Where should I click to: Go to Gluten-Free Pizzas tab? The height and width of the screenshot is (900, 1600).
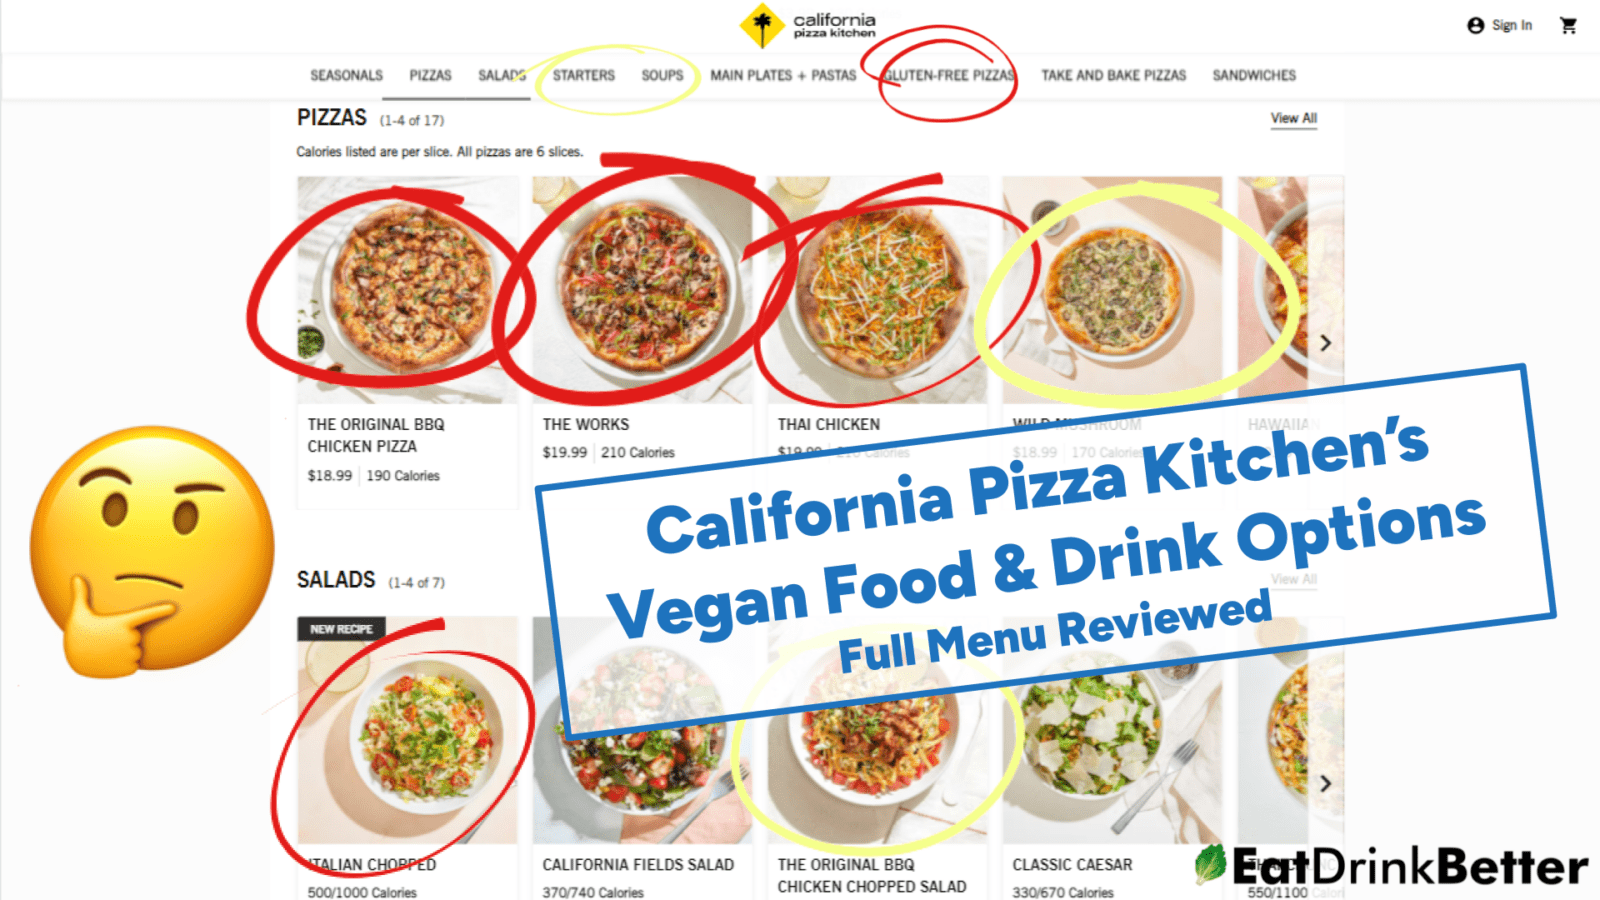[949, 75]
